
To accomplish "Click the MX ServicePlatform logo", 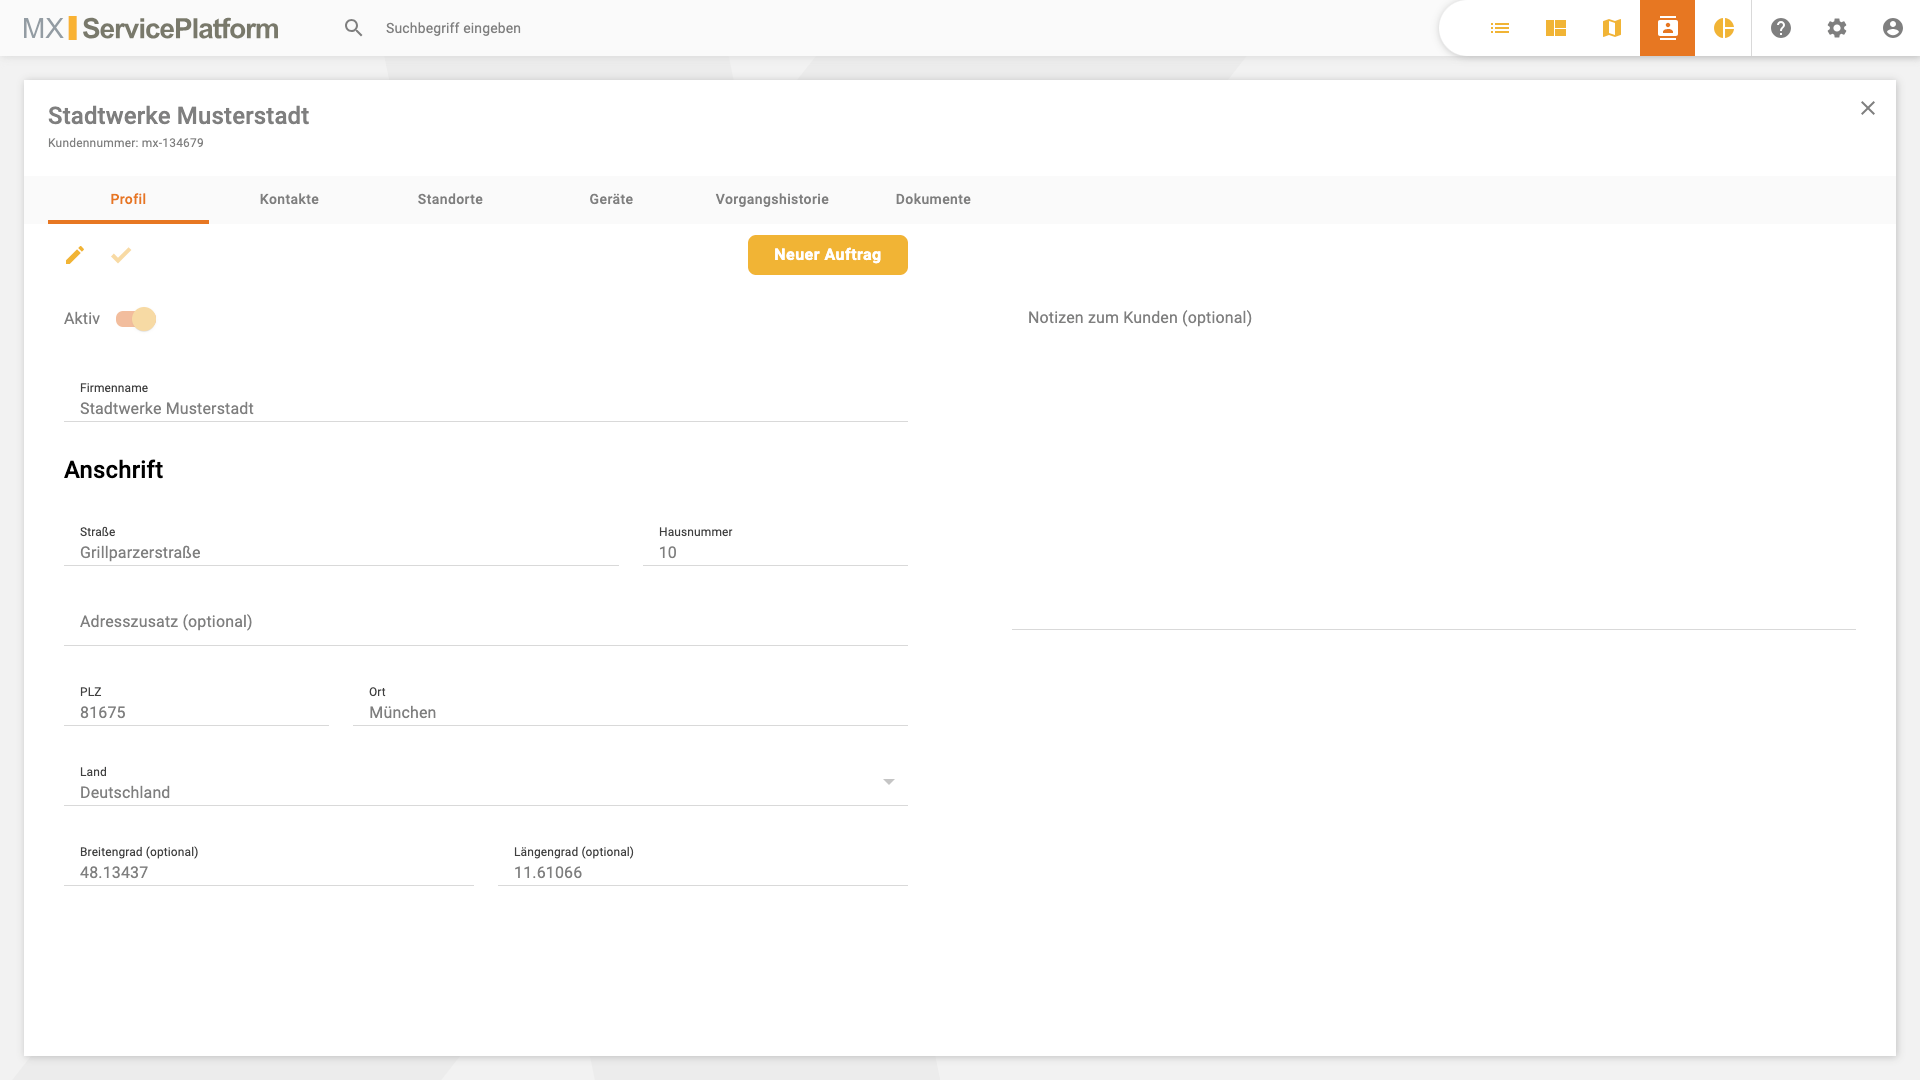I will [151, 28].
